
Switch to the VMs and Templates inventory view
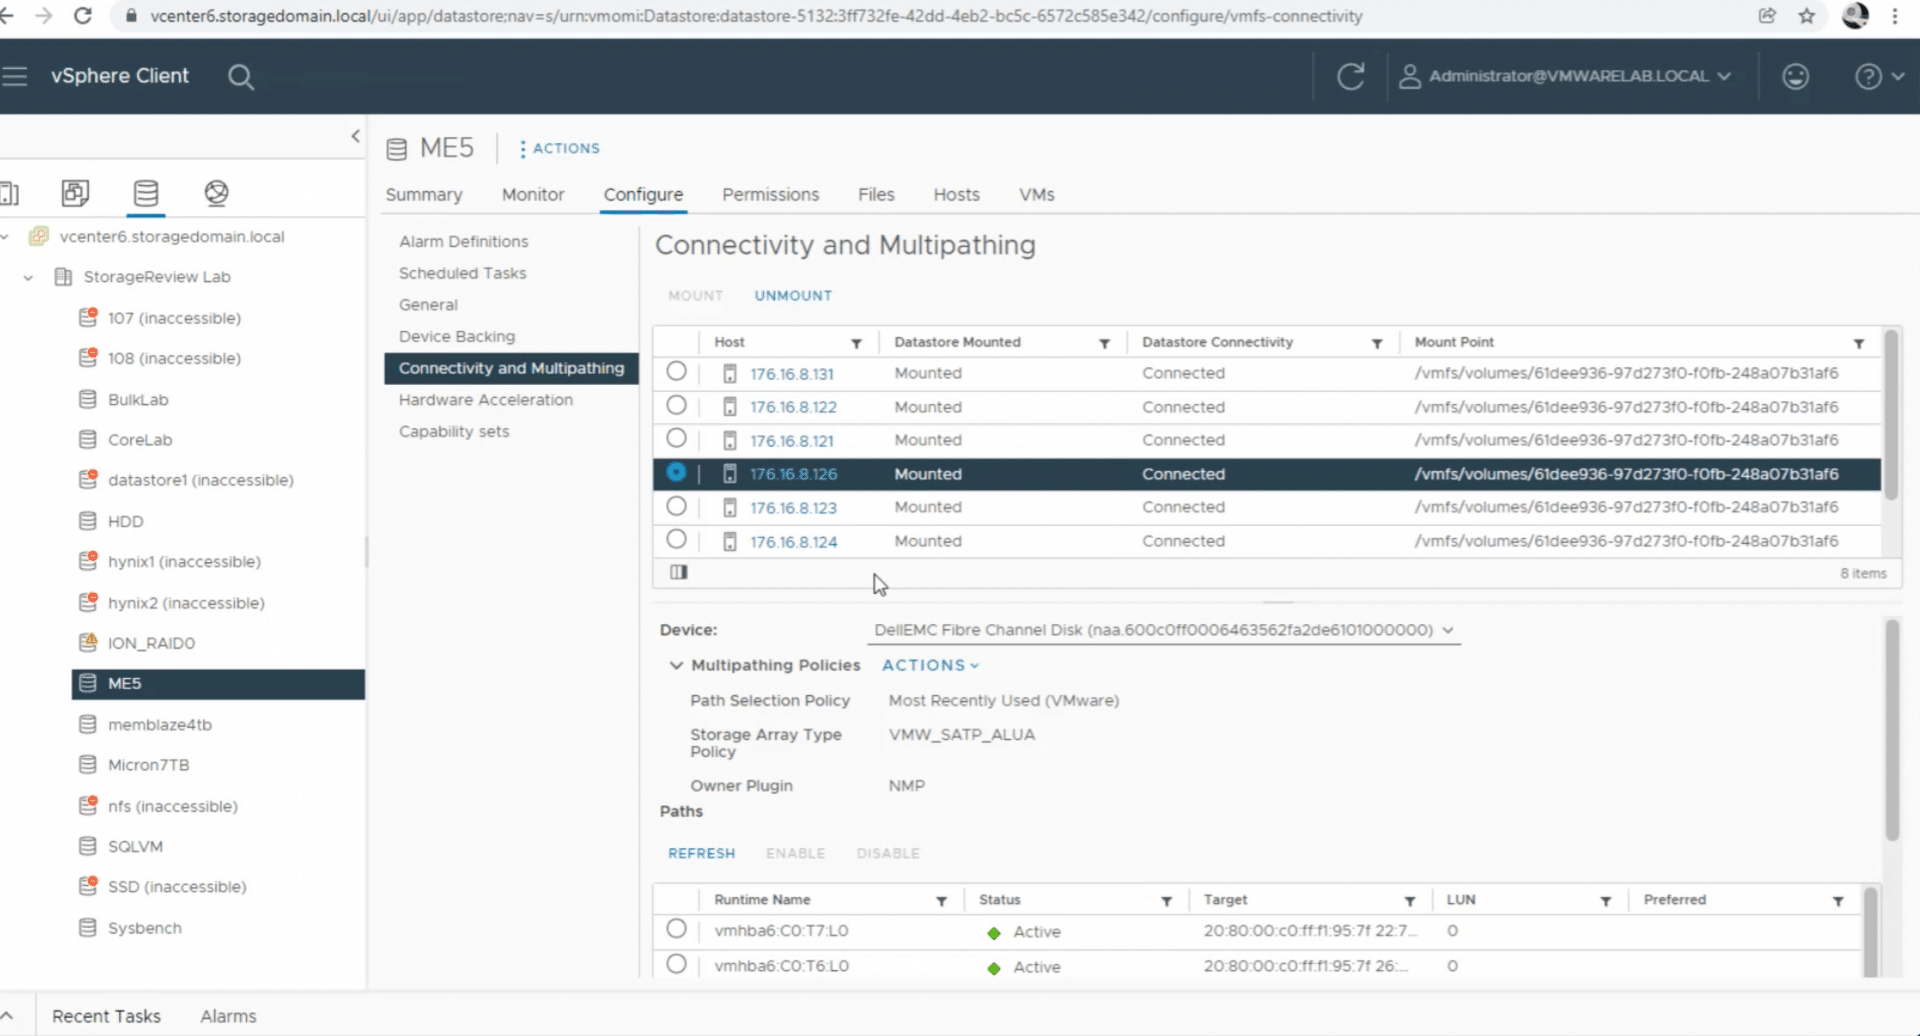(x=76, y=192)
